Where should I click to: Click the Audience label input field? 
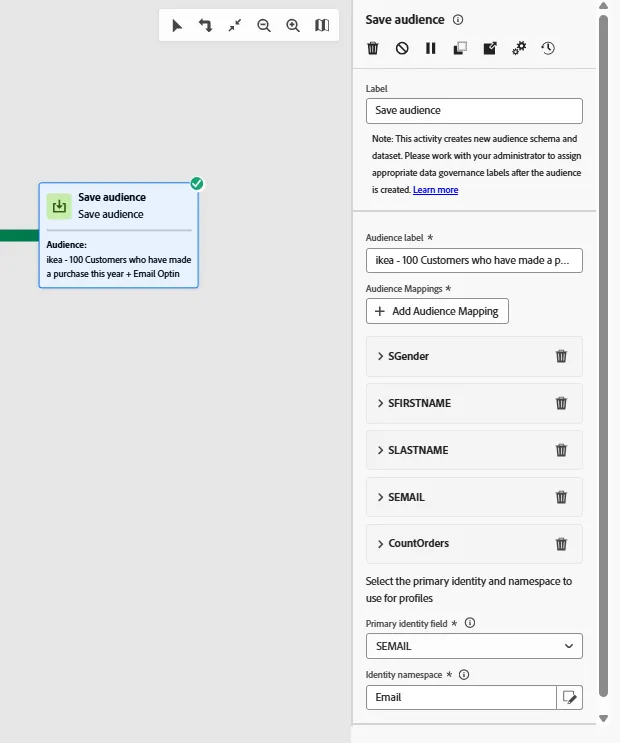coord(474,260)
